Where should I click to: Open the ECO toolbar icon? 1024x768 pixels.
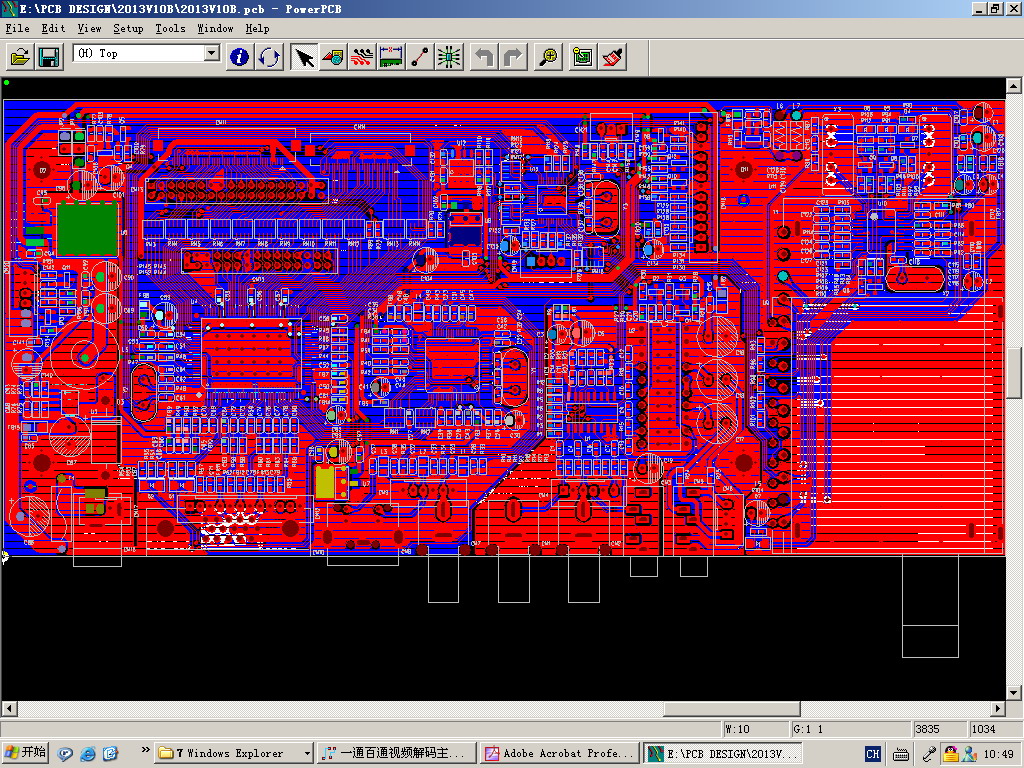point(420,57)
